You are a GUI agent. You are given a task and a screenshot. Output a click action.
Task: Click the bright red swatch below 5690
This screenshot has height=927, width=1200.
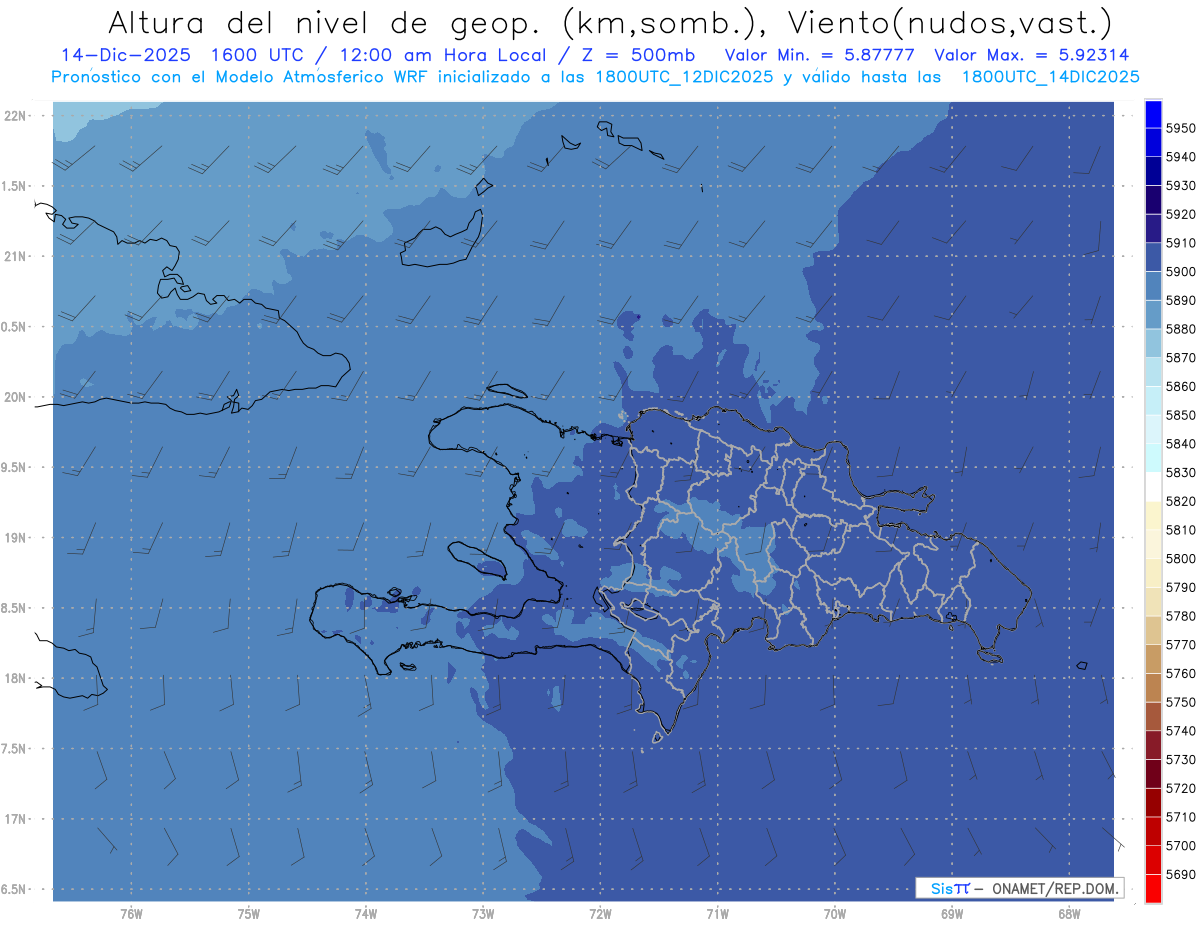(1153, 888)
